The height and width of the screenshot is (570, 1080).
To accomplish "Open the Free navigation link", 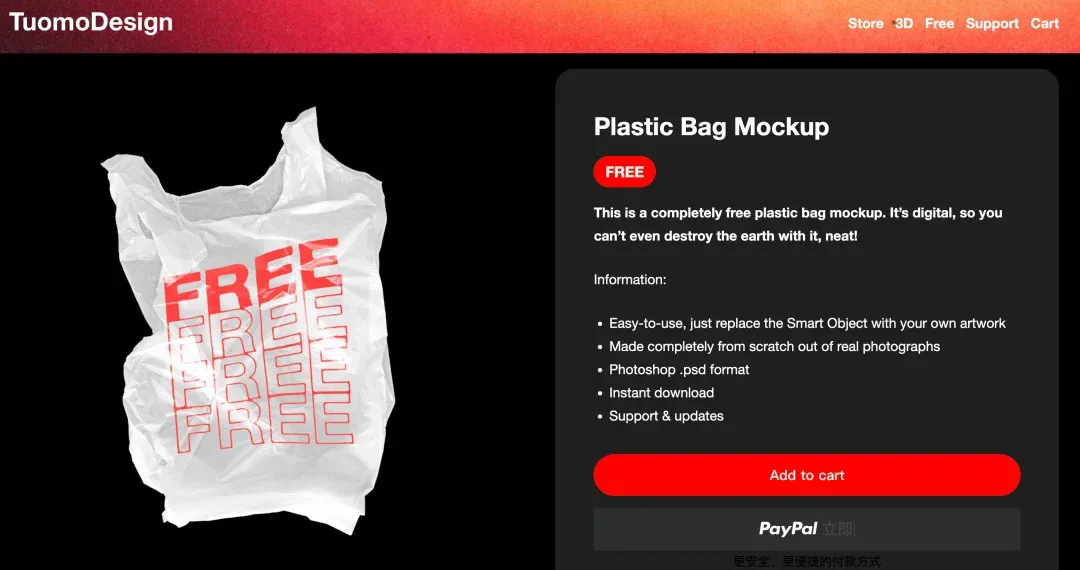I will point(939,23).
